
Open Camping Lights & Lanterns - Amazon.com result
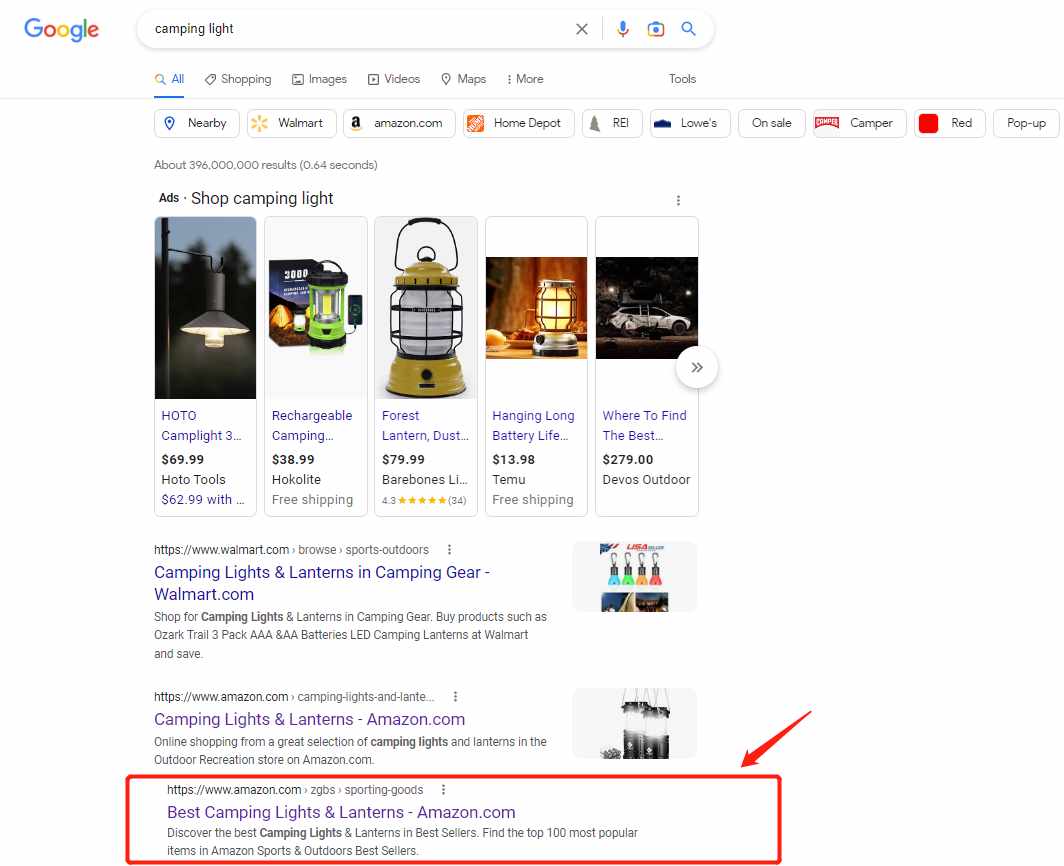(309, 719)
